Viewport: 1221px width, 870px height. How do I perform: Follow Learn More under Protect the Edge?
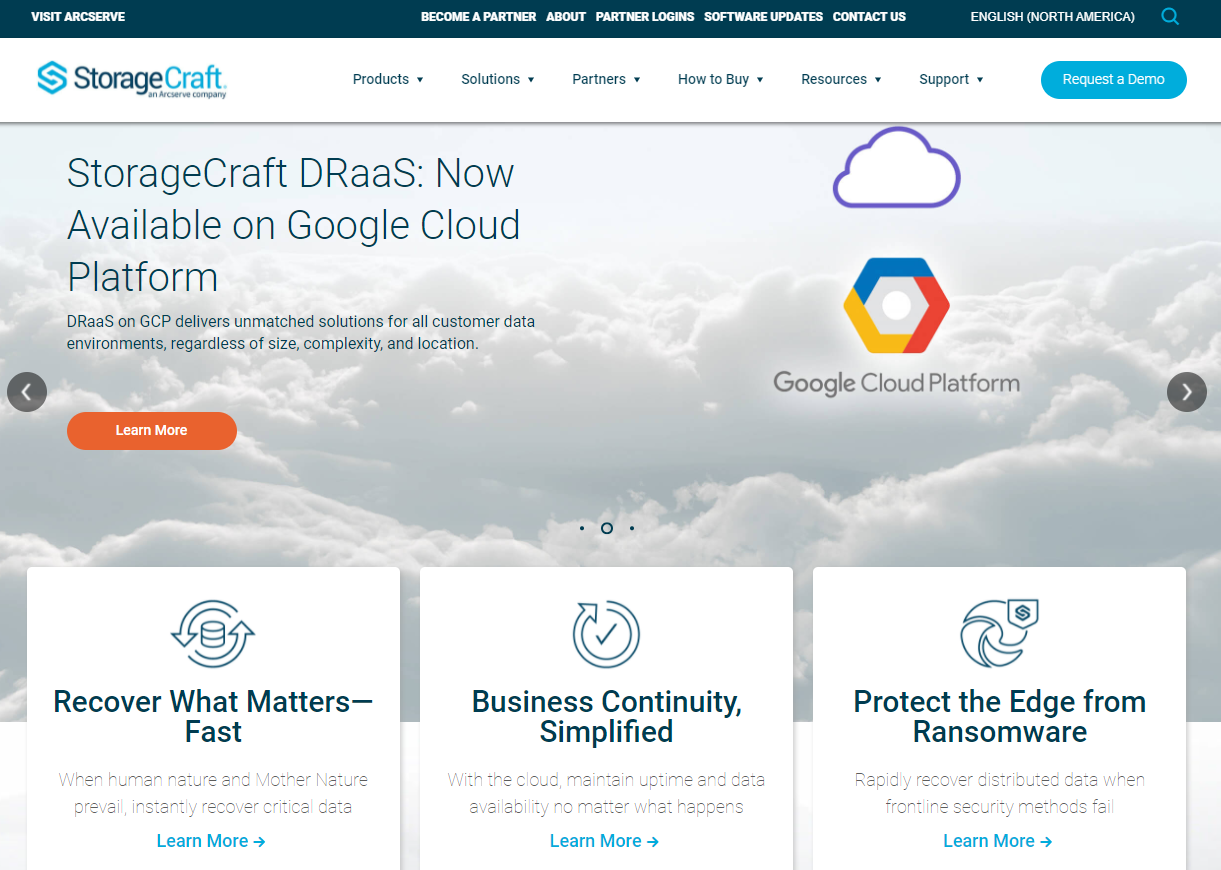[998, 841]
